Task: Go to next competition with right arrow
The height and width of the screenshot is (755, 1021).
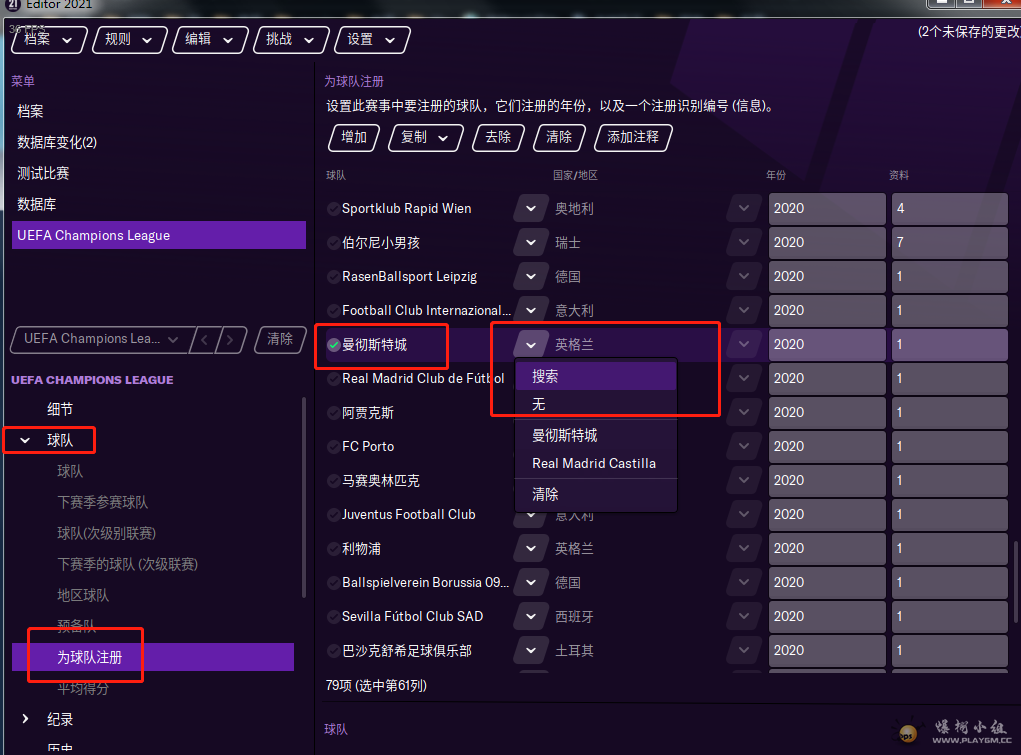Action: [230, 339]
